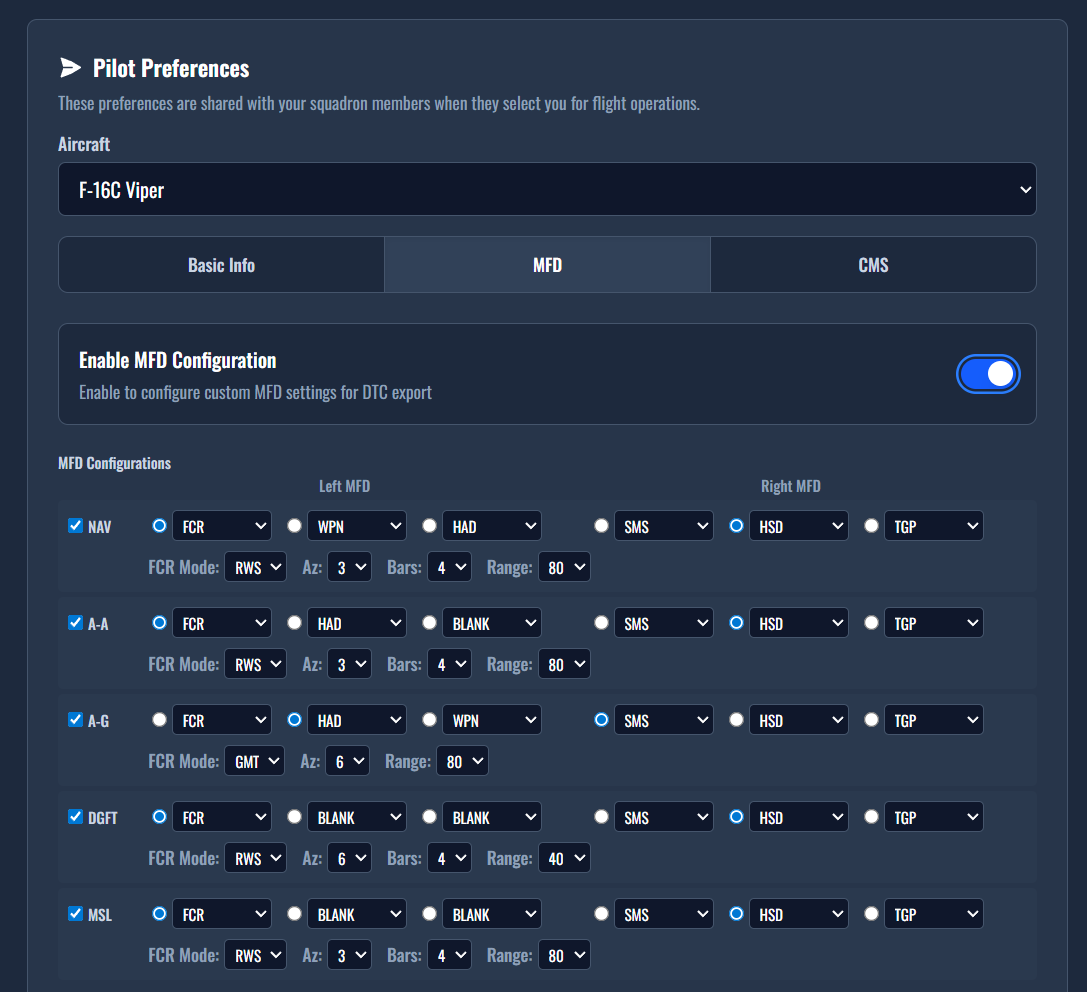Open the CMS tab
The image size is (1087, 992).
pos(873,265)
